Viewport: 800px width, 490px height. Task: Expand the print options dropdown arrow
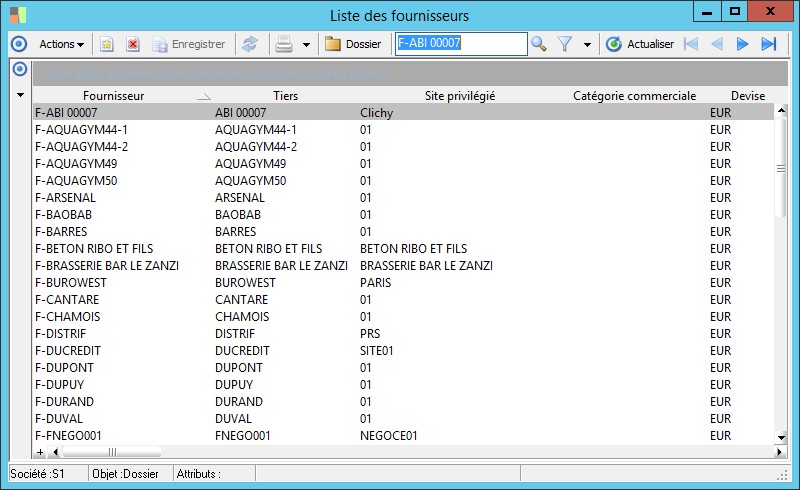(x=306, y=45)
